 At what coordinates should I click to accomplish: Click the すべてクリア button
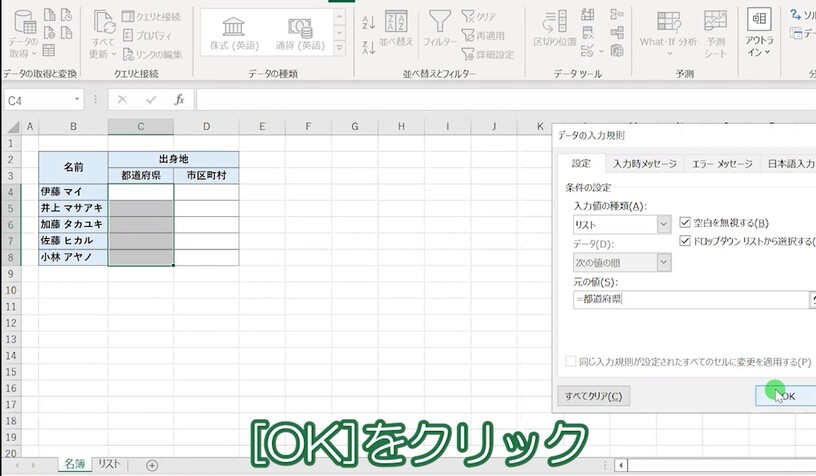click(x=593, y=396)
